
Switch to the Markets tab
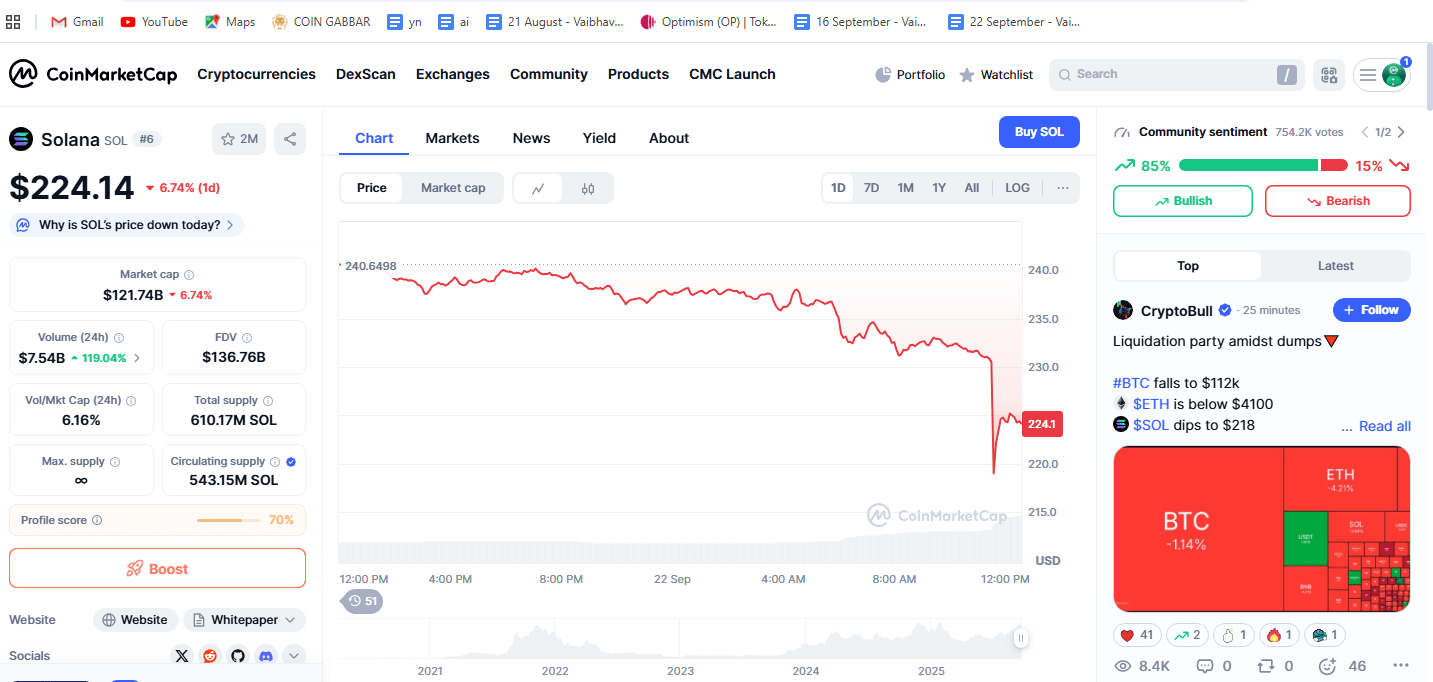[x=452, y=138]
